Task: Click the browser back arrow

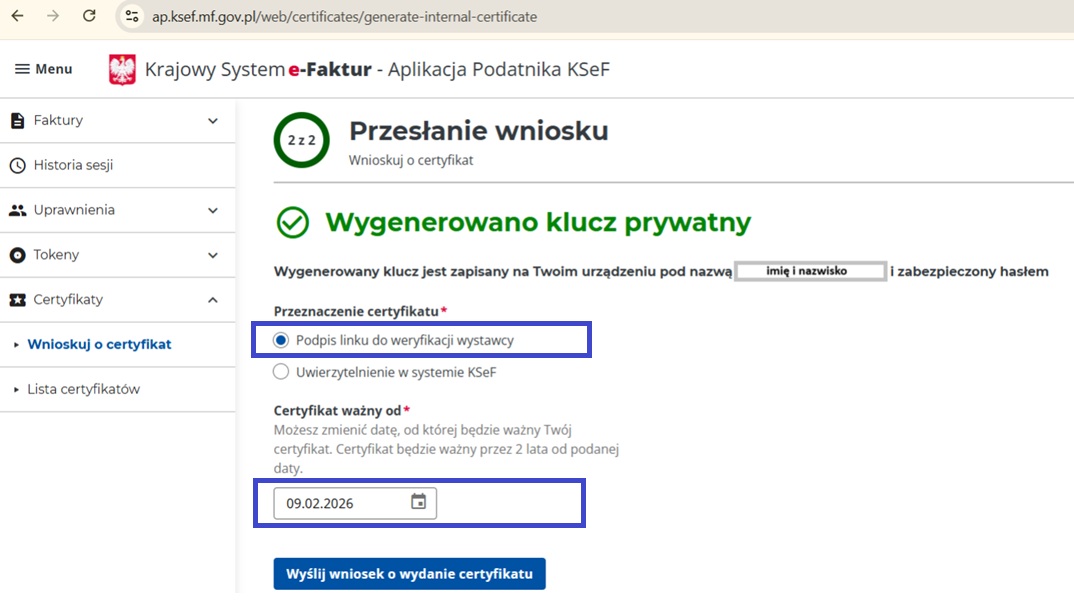Action: coord(17,17)
